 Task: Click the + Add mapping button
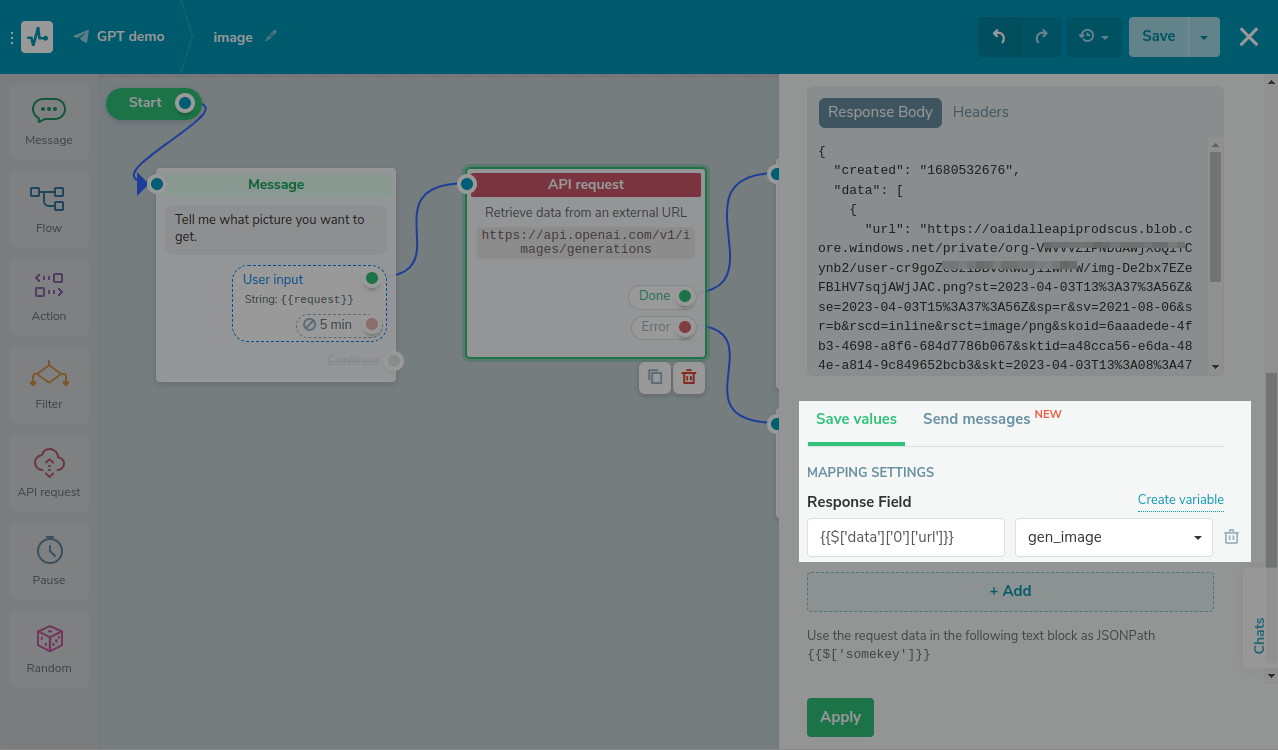(1010, 591)
